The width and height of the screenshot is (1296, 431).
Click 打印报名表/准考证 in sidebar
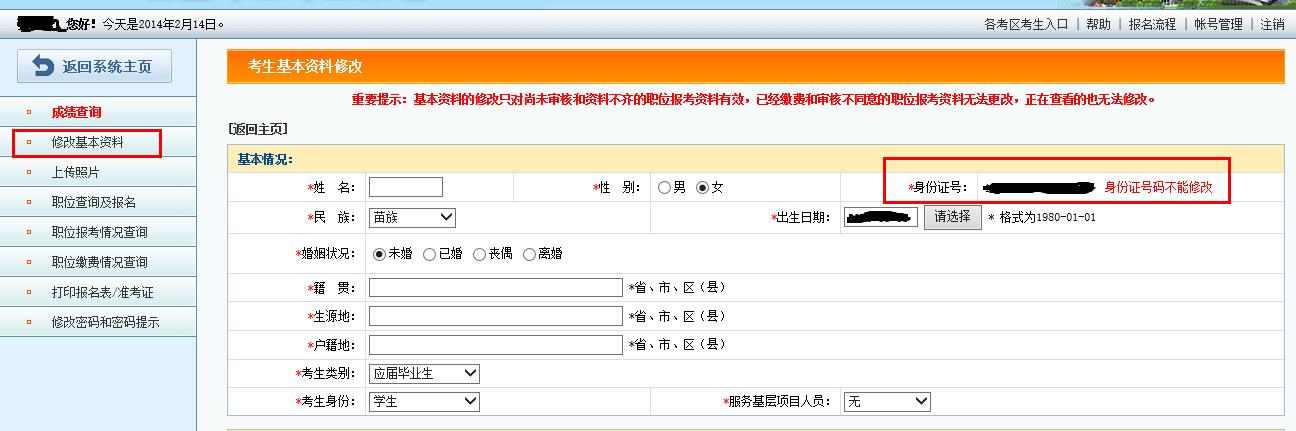(x=102, y=292)
